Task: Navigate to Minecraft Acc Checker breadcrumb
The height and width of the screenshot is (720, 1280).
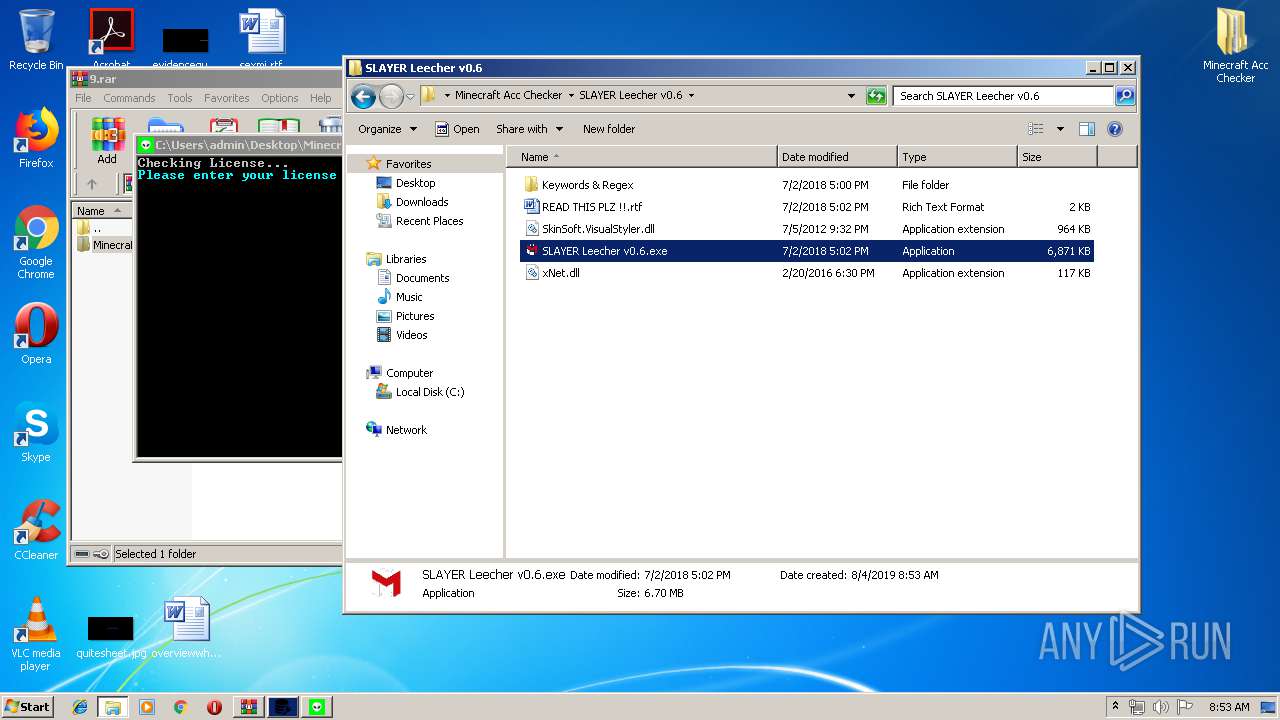Action: tap(508, 96)
